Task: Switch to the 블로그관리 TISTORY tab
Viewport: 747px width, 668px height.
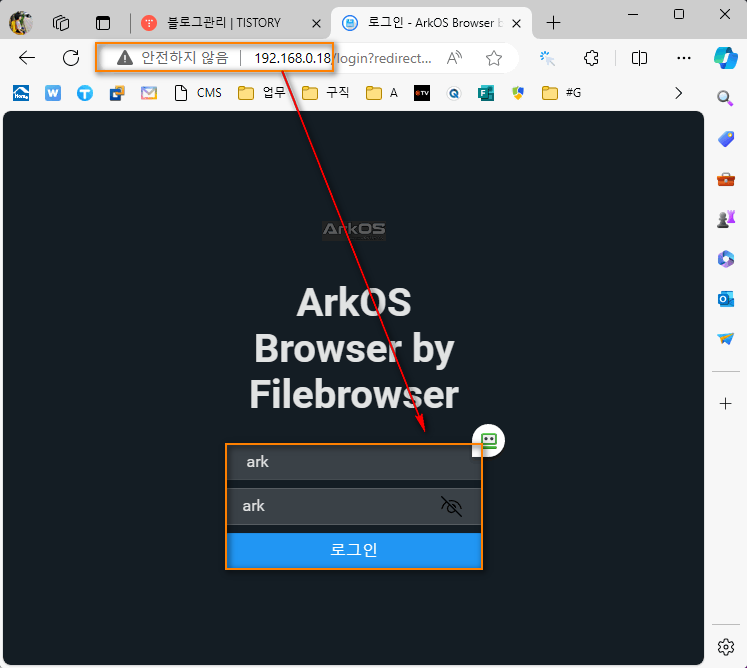Action: click(x=224, y=22)
